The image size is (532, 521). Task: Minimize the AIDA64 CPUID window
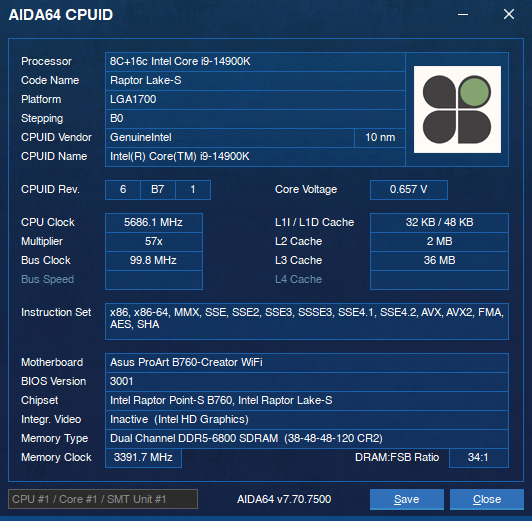pyautogui.click(x=463, y=14)
